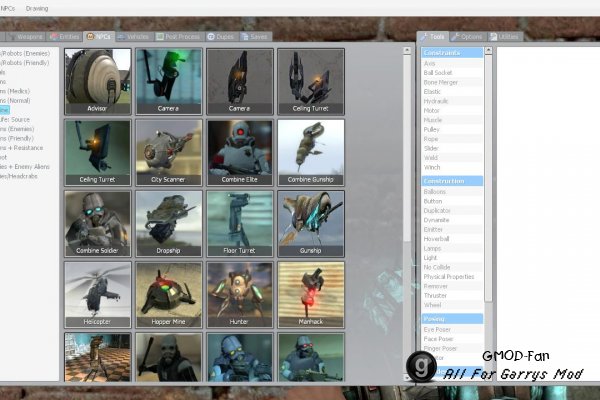Pick the Dynamite tool

tap(452, 220)
